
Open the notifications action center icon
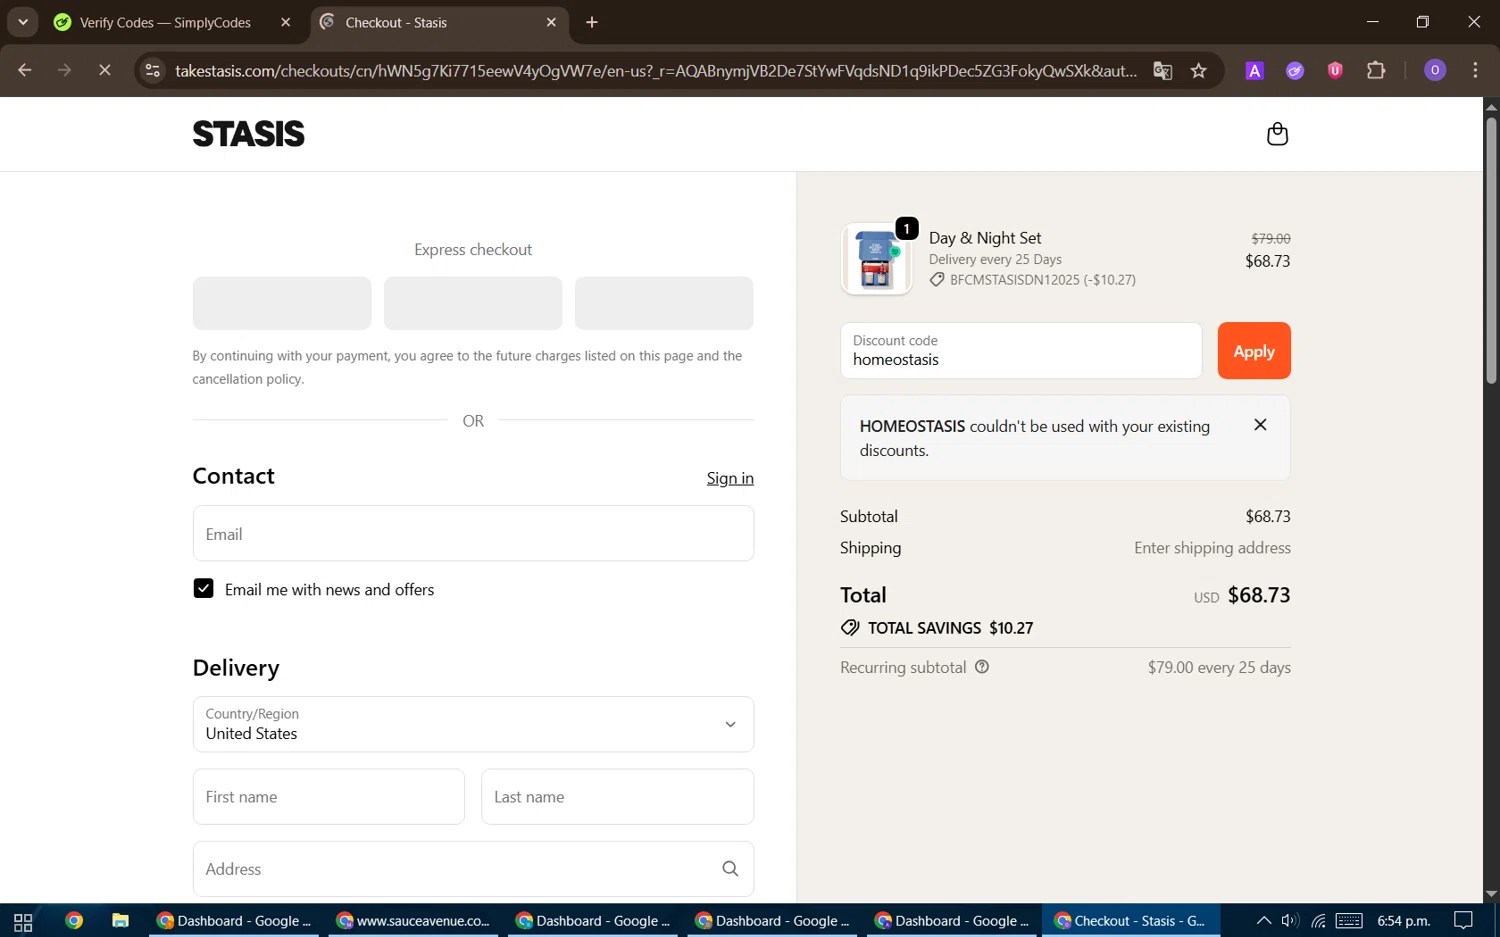[x=1464, y=921]
